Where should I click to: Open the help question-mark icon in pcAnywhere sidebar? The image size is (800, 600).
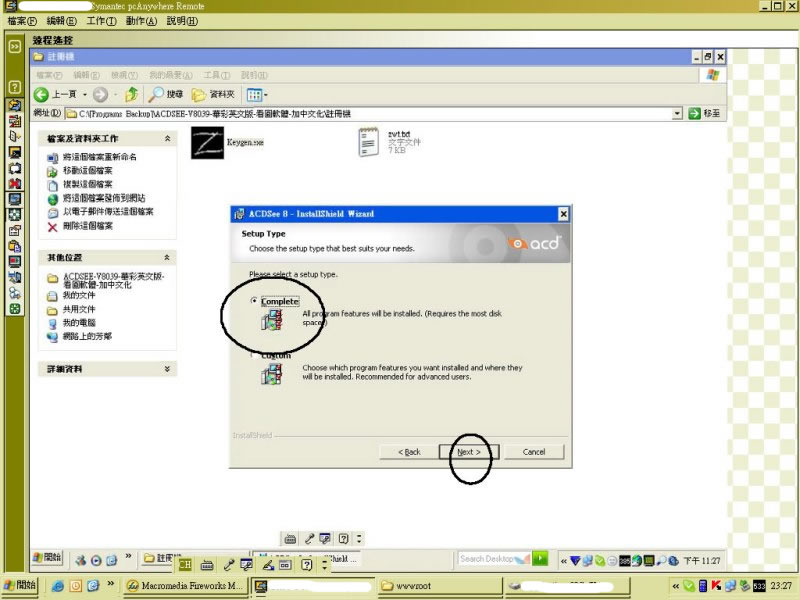tap(15, 87)
